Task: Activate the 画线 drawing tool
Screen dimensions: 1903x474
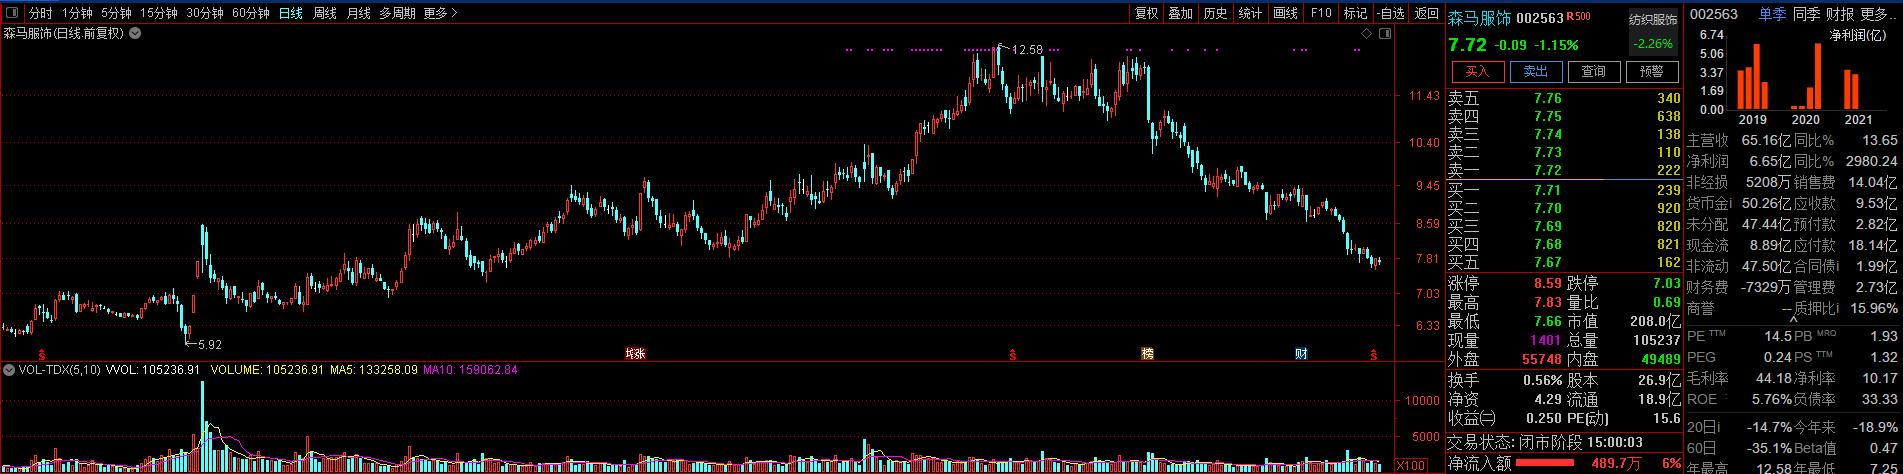Action: tap(1285, 13)
